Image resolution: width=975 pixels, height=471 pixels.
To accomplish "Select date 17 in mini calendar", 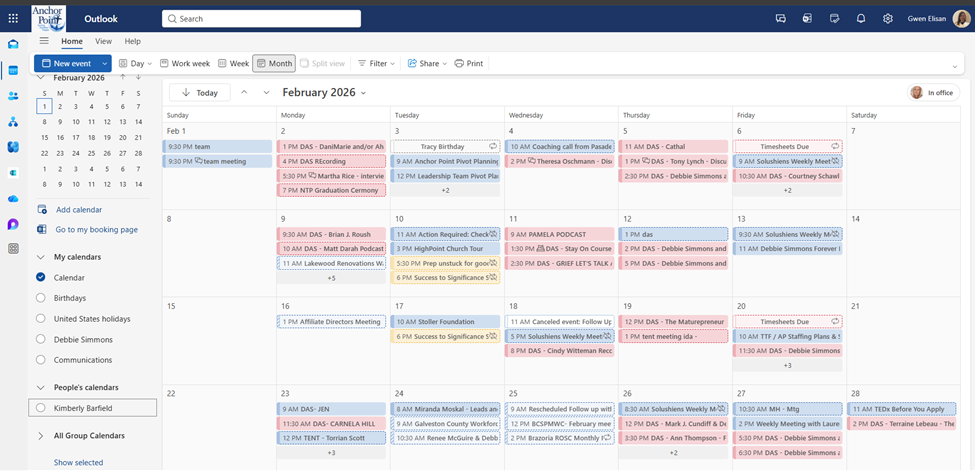I will [x=76, y=138].
